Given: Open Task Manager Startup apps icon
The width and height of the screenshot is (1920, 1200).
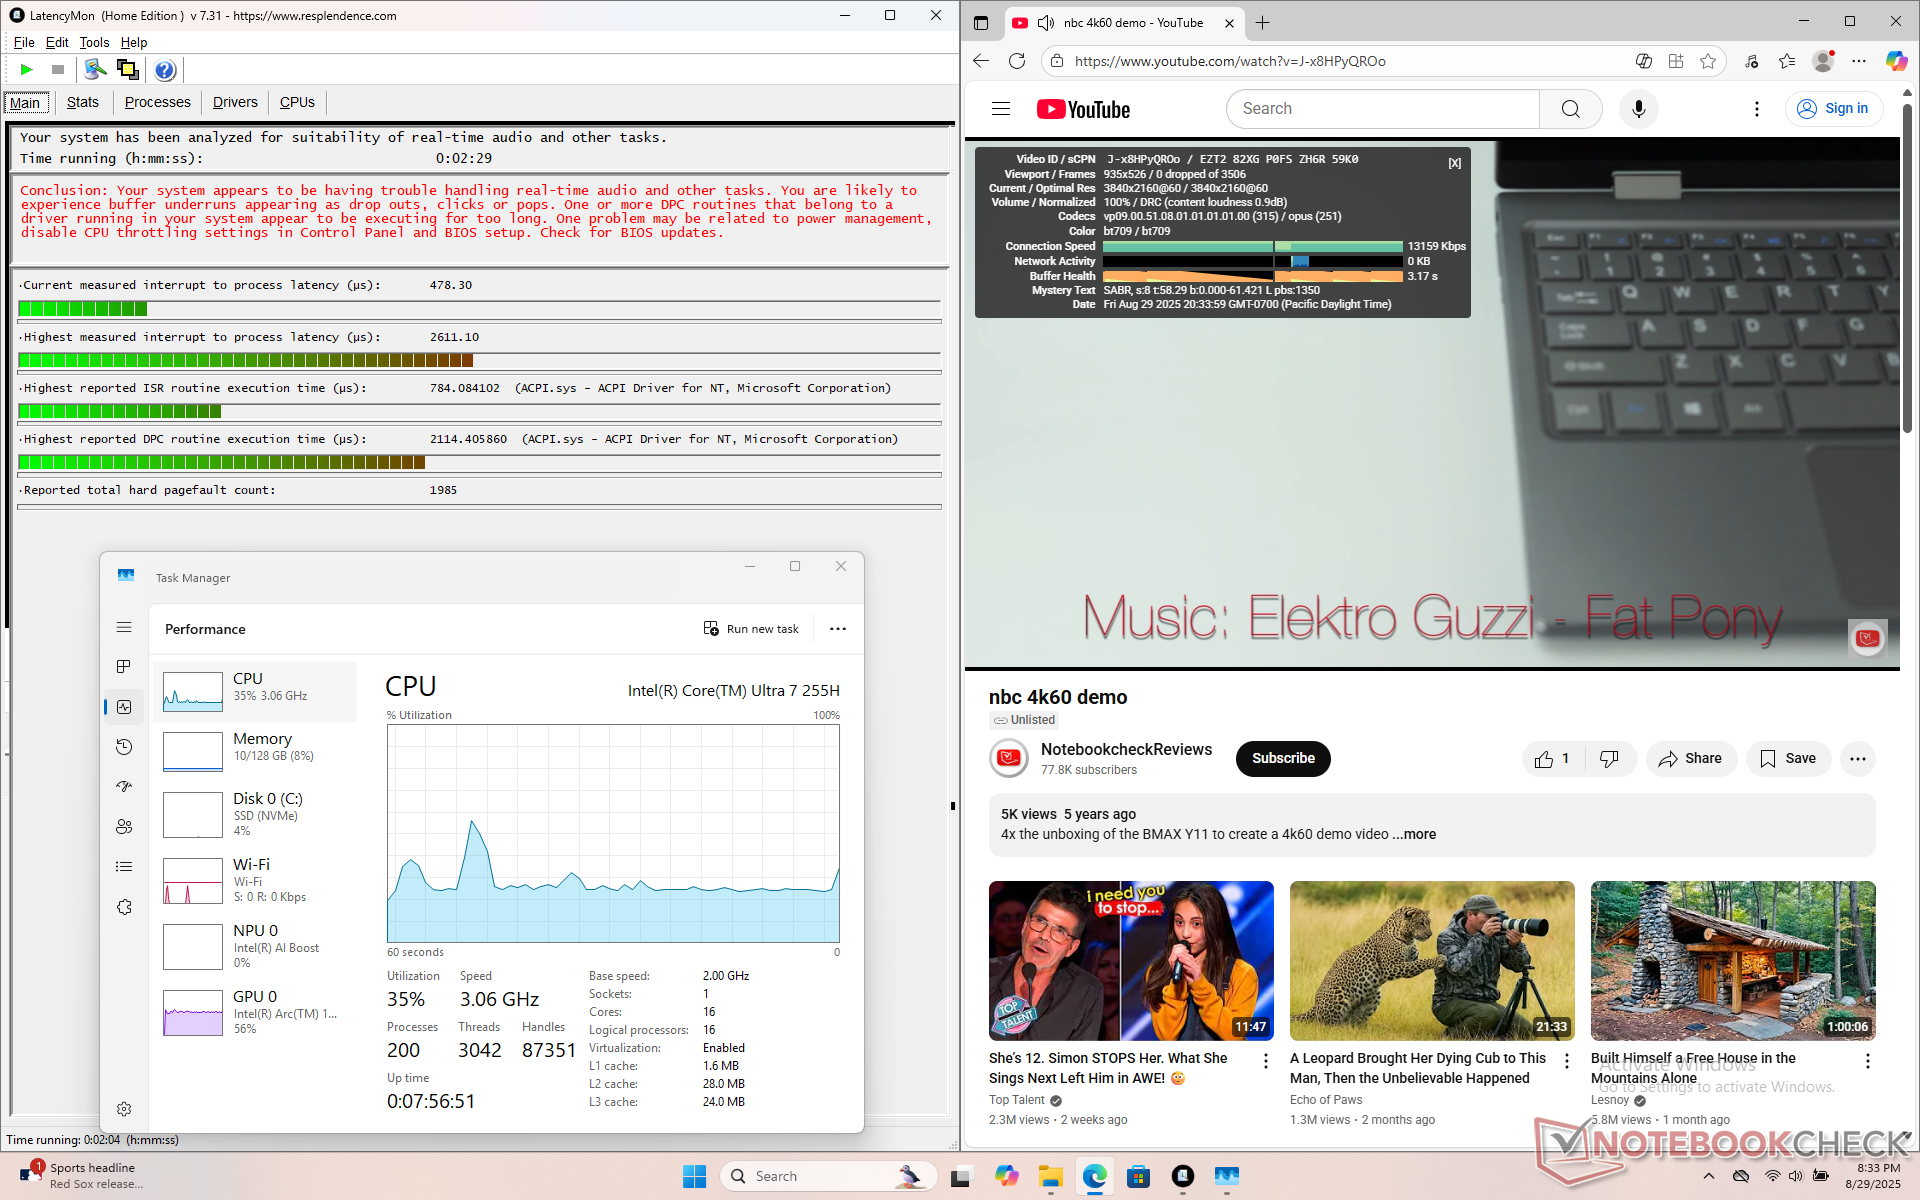Looking at the screenshot, I should pyautogui.click(x=124, y=787).
